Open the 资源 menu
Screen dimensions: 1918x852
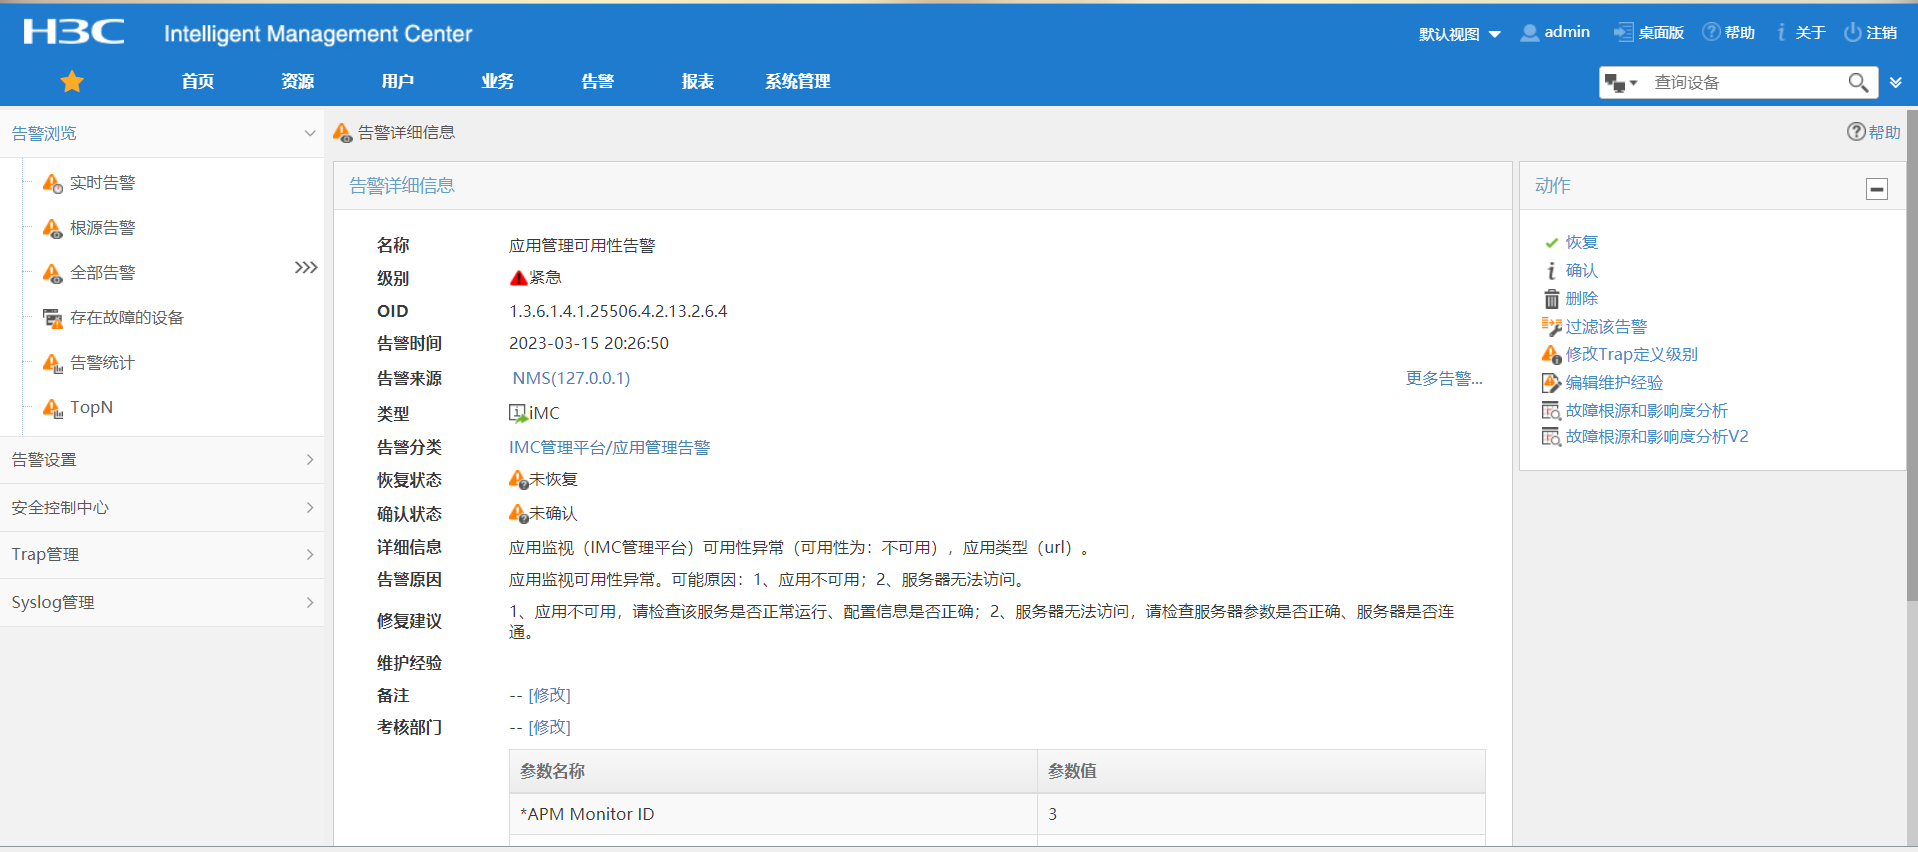(x=298, y=82)
